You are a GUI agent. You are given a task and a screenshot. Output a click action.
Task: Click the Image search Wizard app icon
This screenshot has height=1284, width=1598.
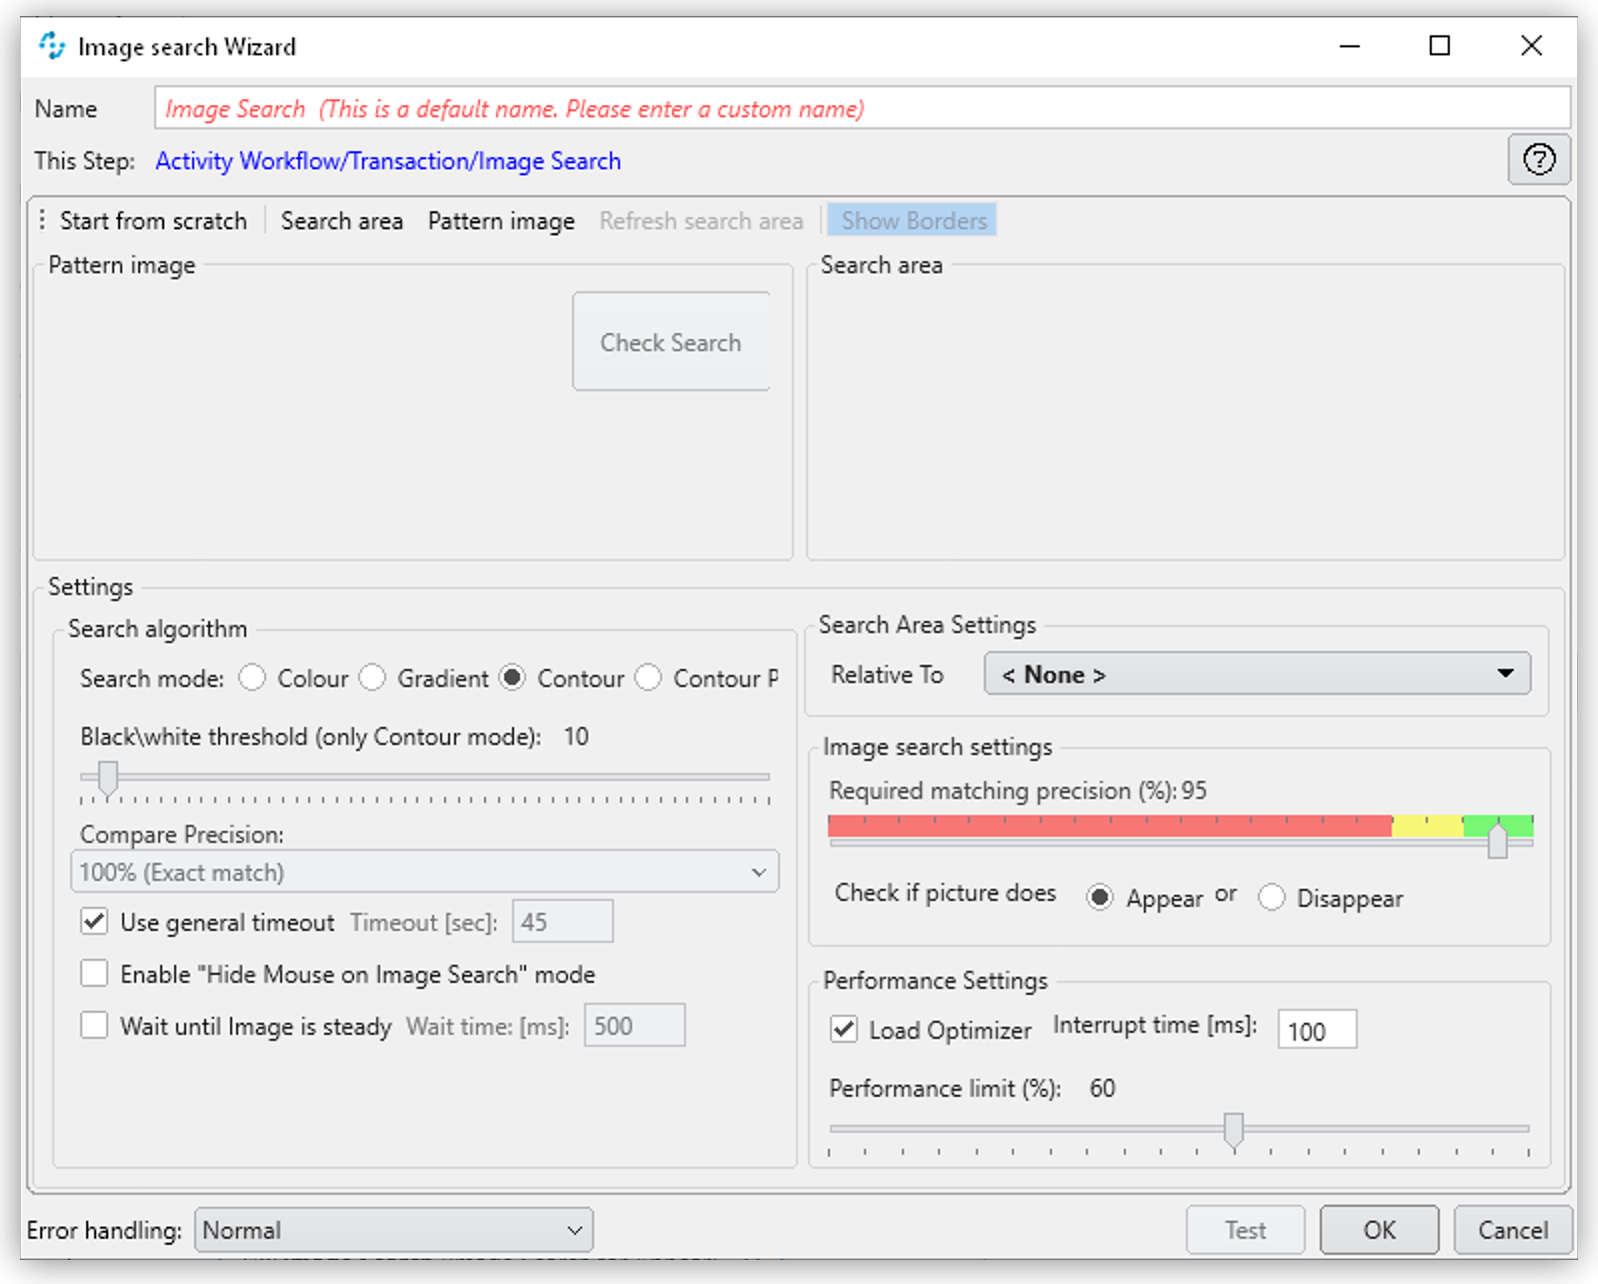pyautogui.click(x=51, y=46)
